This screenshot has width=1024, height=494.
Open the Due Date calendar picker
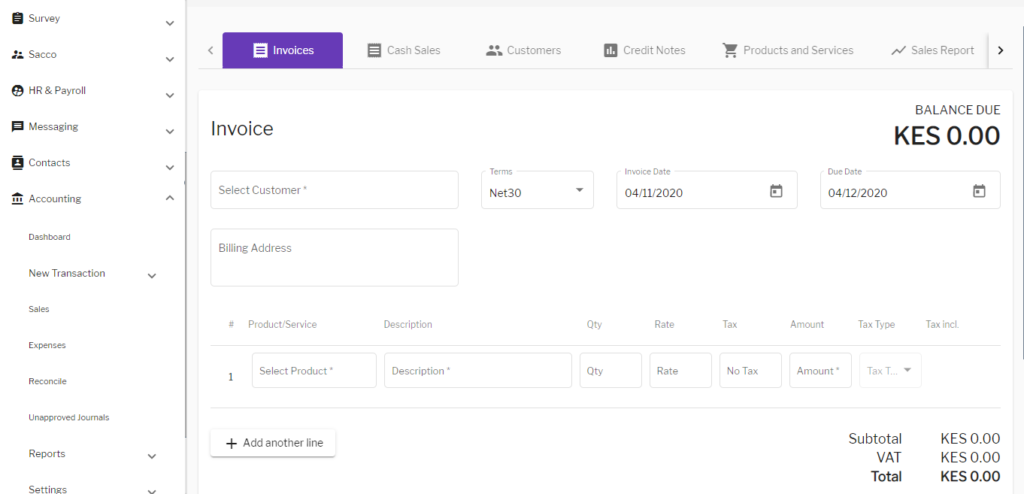(x=979, y=191)
